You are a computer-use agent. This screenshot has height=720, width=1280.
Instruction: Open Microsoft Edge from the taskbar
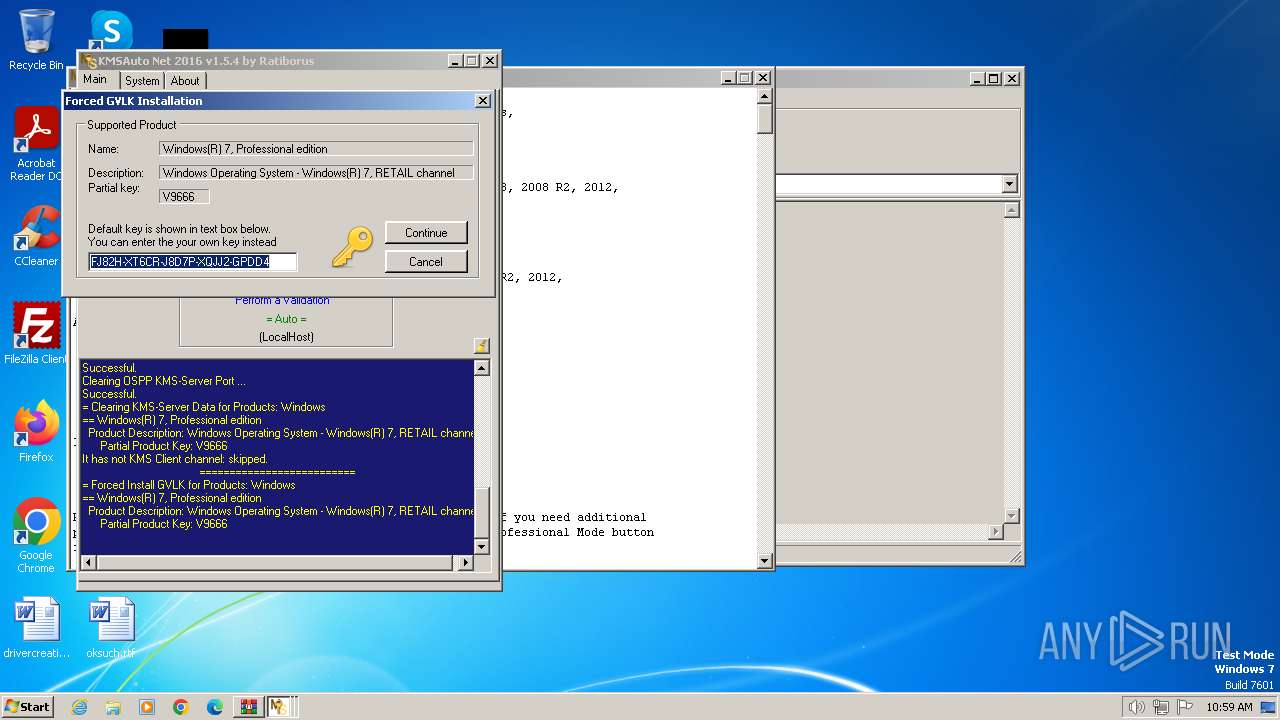pos(215,707)
